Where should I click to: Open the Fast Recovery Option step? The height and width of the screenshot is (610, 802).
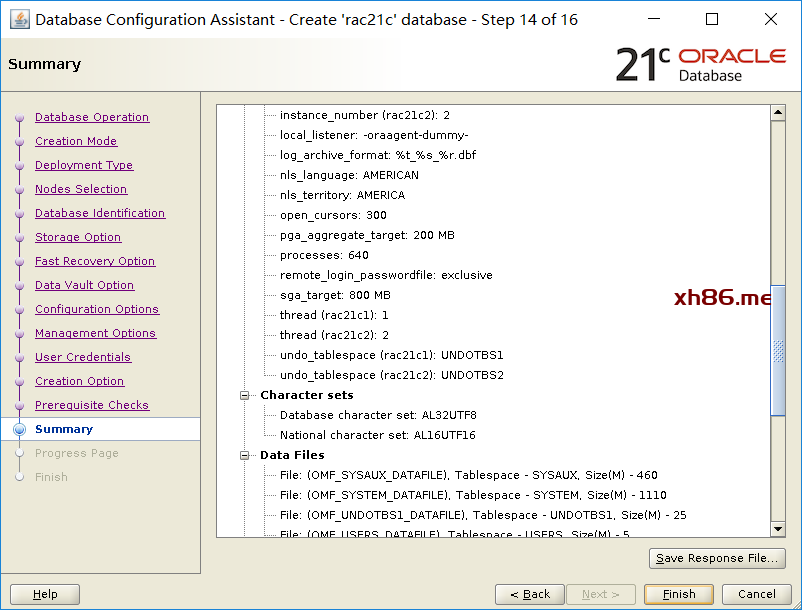pos(95,261)
